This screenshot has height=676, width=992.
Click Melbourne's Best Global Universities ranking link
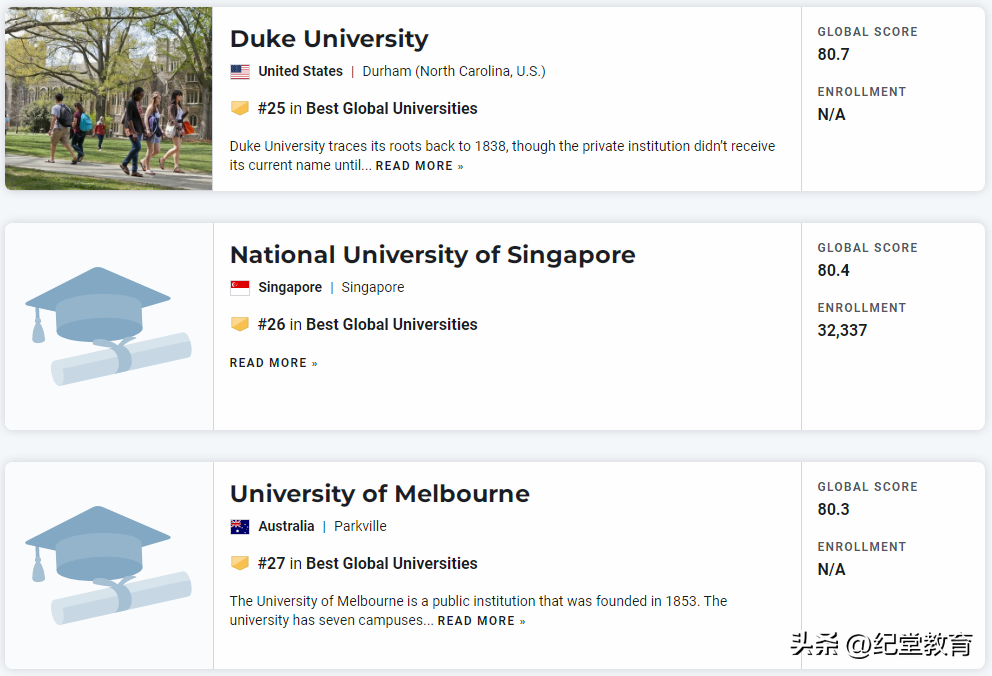[x=391, y=563]
